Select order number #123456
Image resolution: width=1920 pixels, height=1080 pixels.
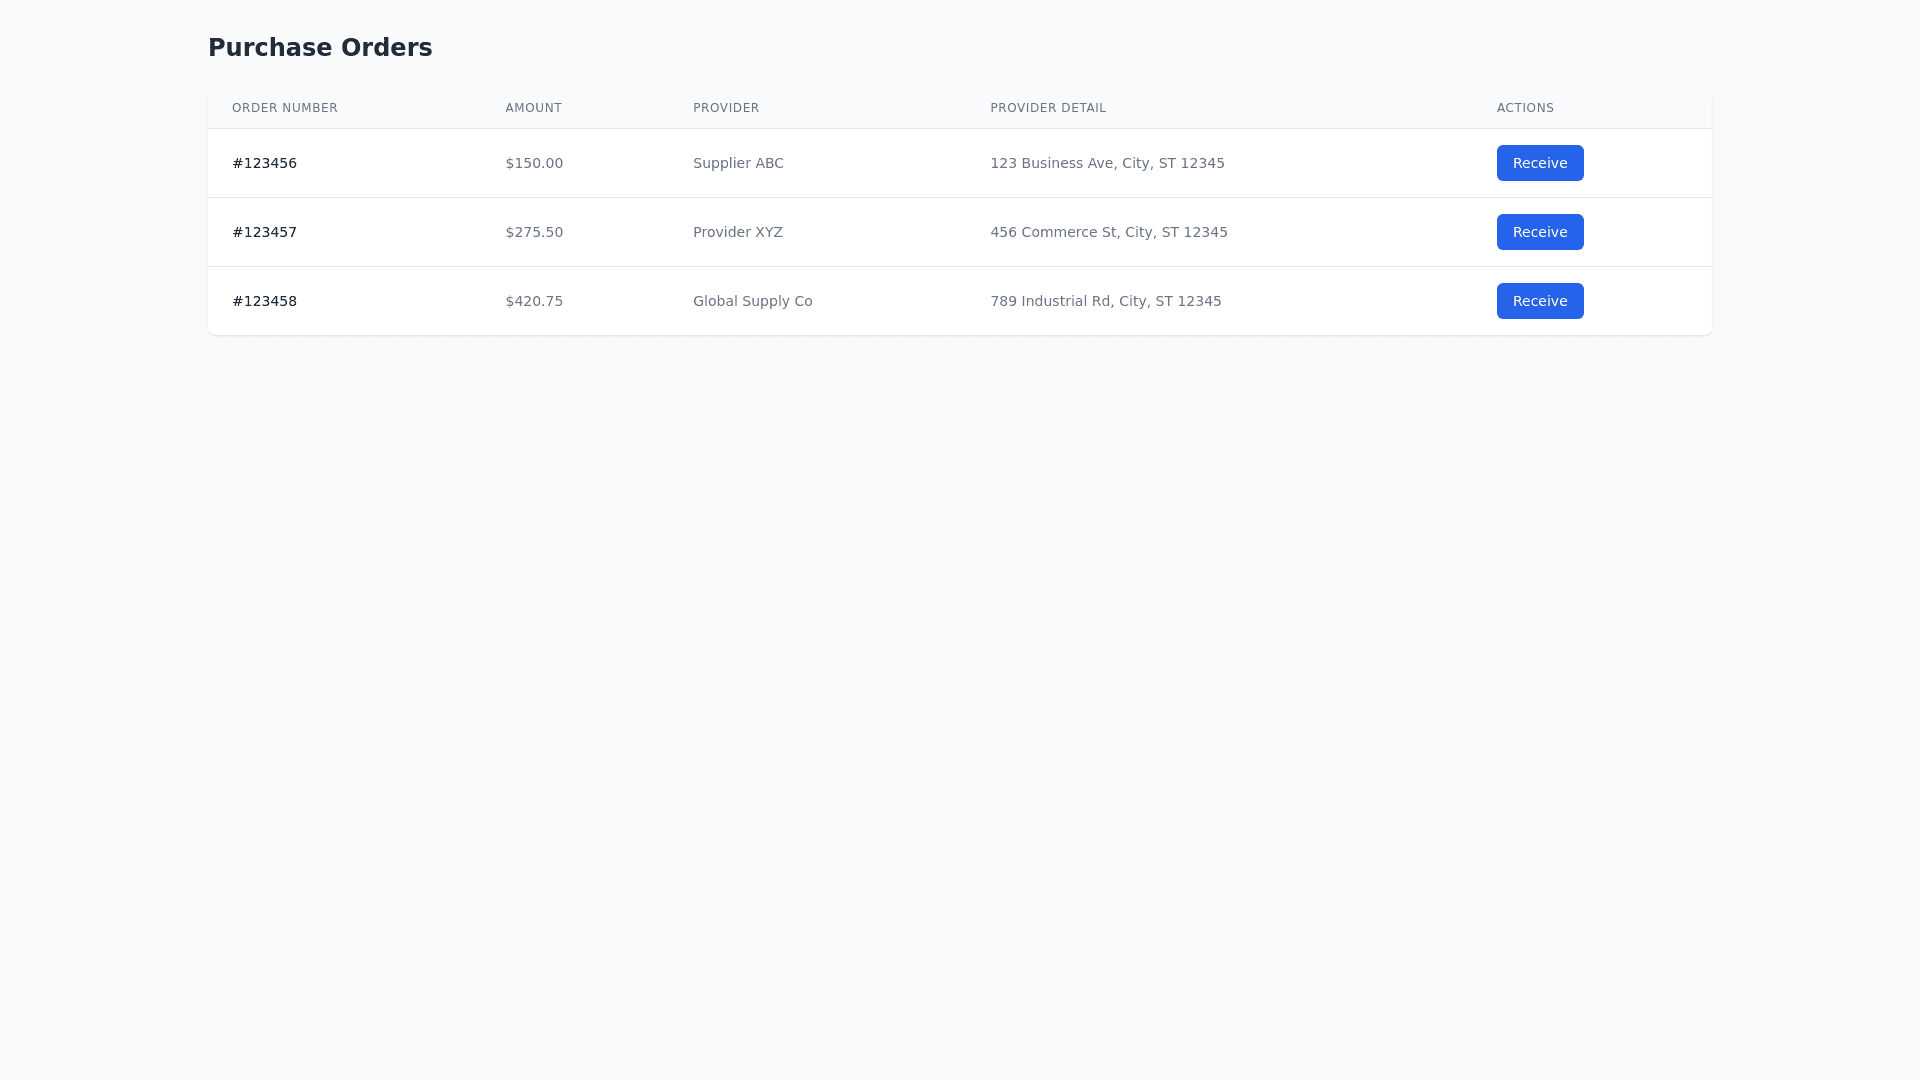coord(264,163)
